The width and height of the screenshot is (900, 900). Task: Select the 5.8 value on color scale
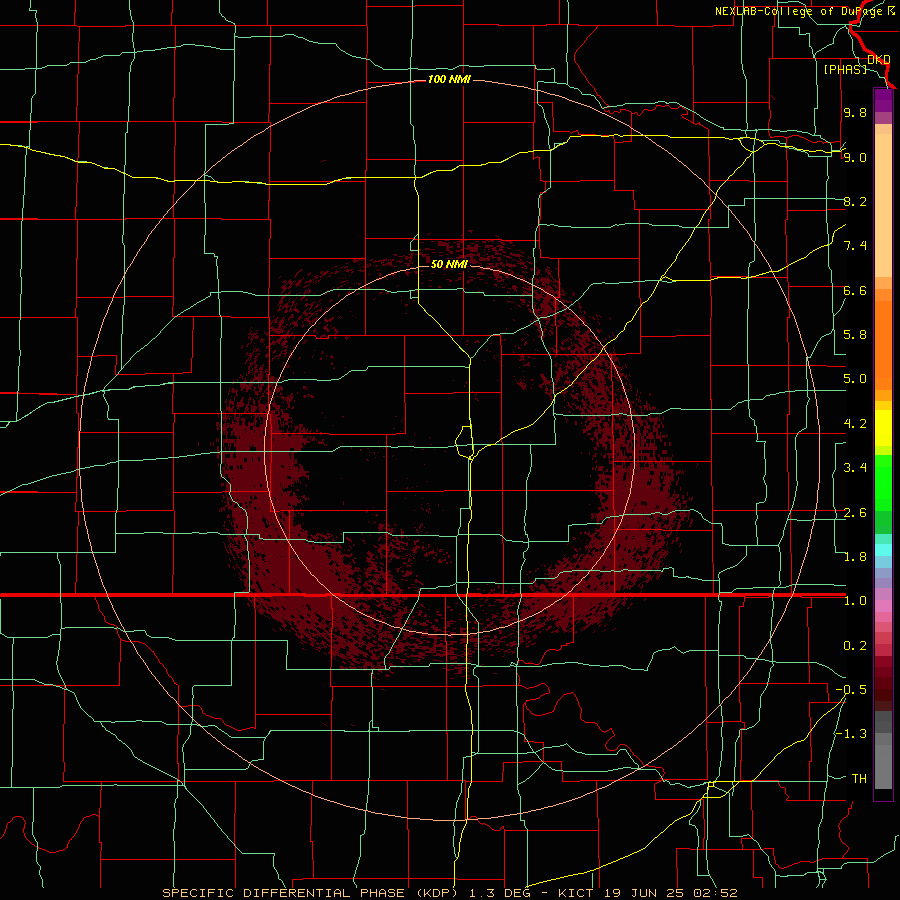pos(855,335)
